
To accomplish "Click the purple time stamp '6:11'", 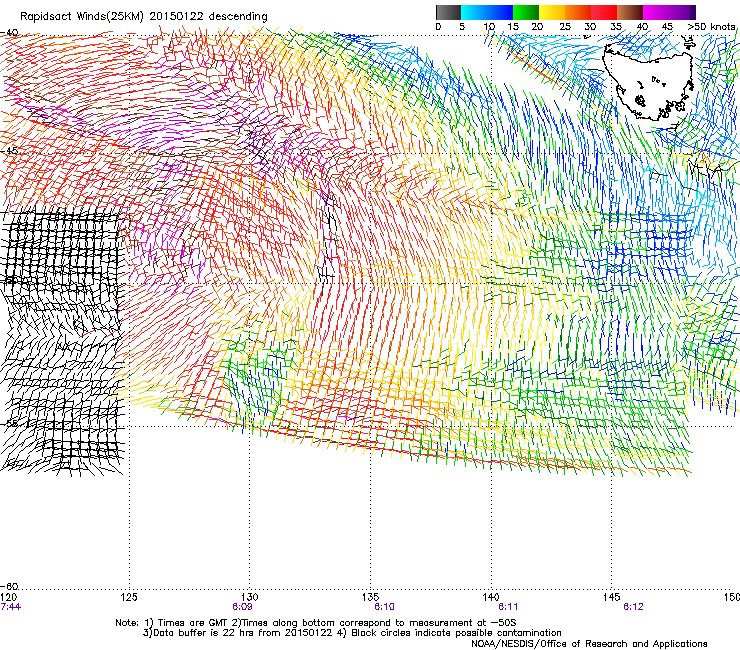I will 508,607.
